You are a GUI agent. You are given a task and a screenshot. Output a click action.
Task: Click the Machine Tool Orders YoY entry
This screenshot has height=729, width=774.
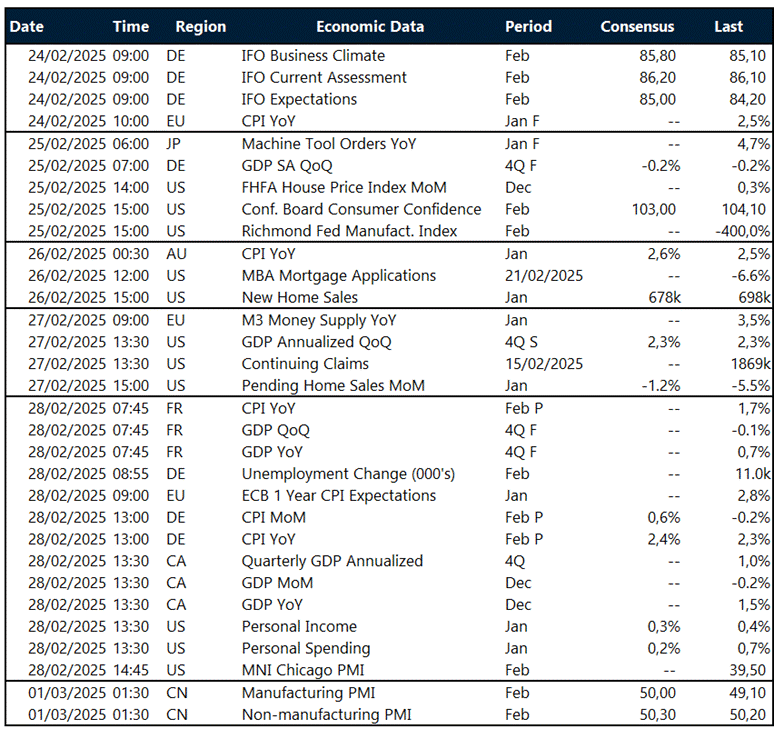click(x=329, y=144)
